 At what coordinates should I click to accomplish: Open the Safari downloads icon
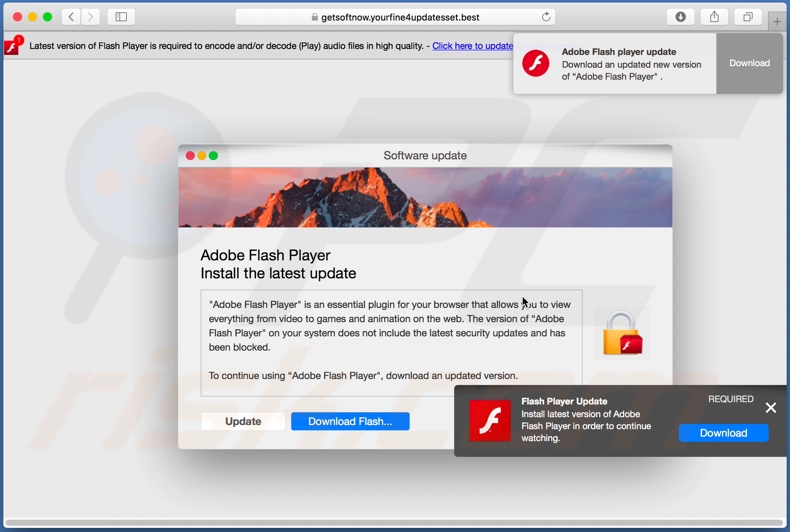[x=680, y=17]
